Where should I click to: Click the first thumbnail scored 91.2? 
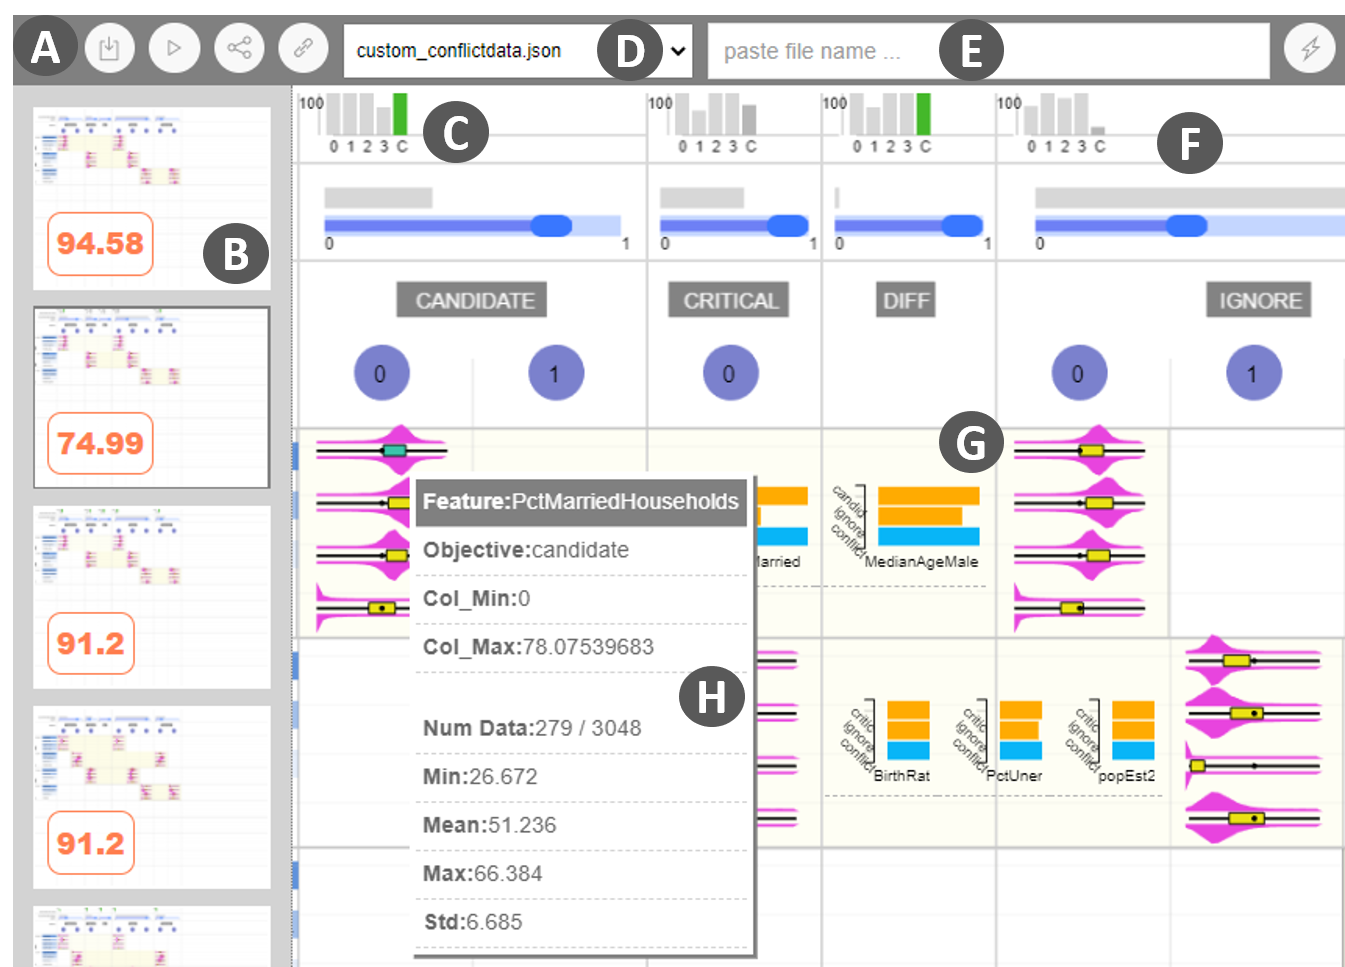[152, 597]
